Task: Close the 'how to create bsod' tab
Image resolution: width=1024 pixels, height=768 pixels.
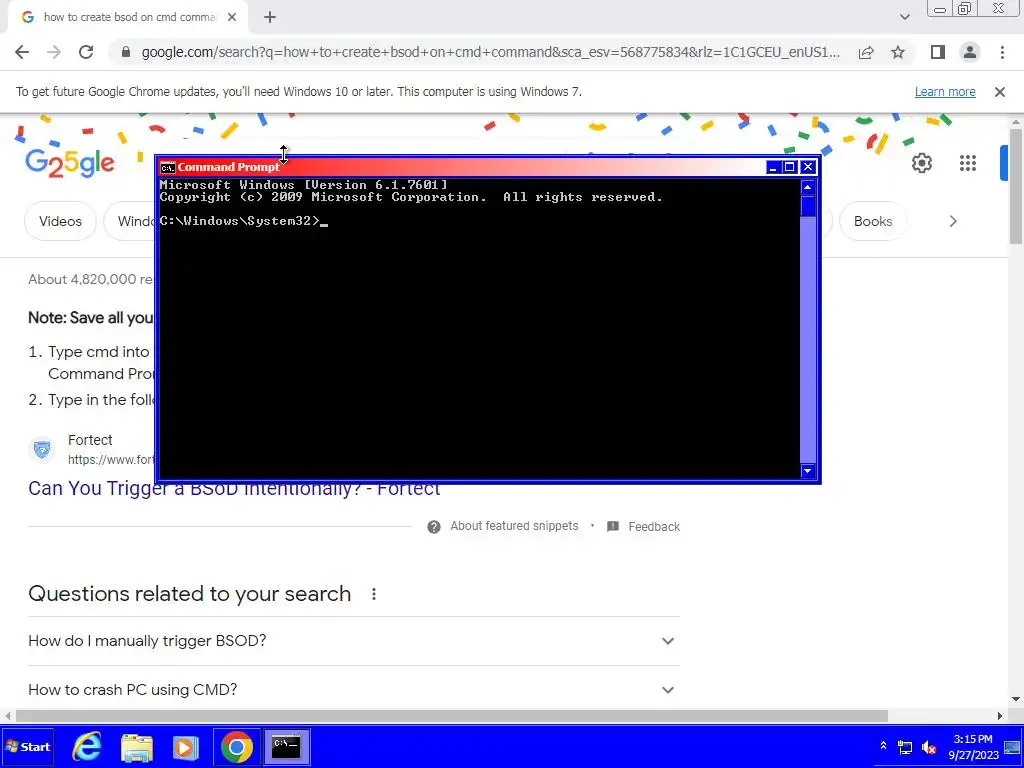Action: point(232,18)
